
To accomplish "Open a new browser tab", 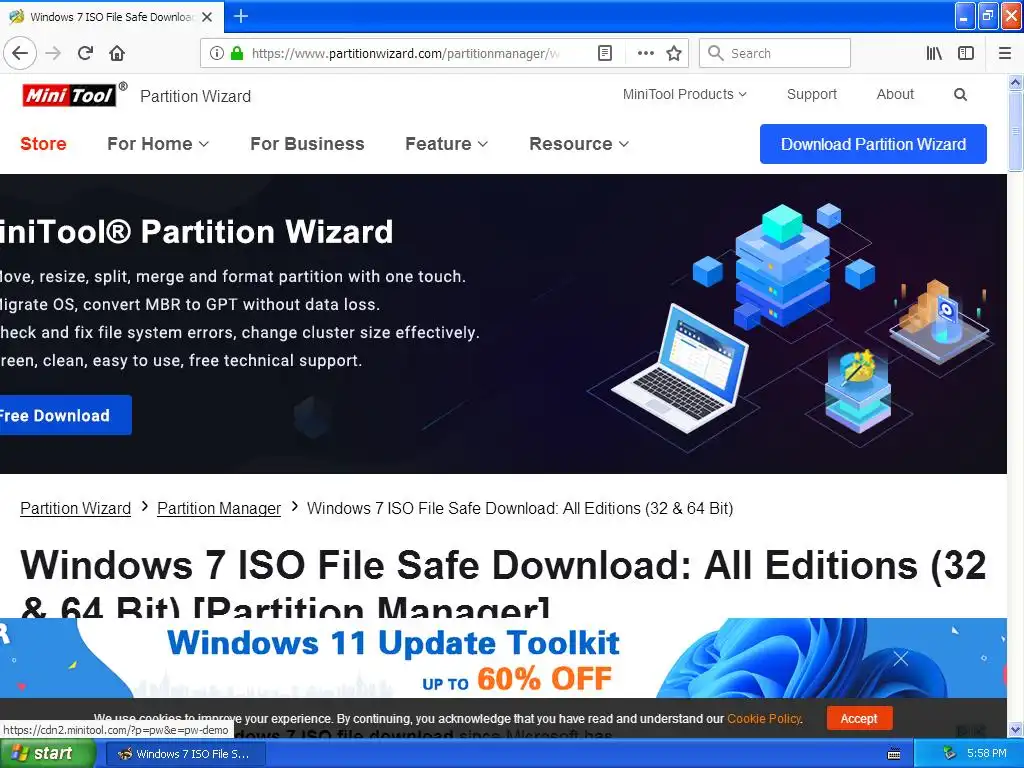I will coord(241,16).
